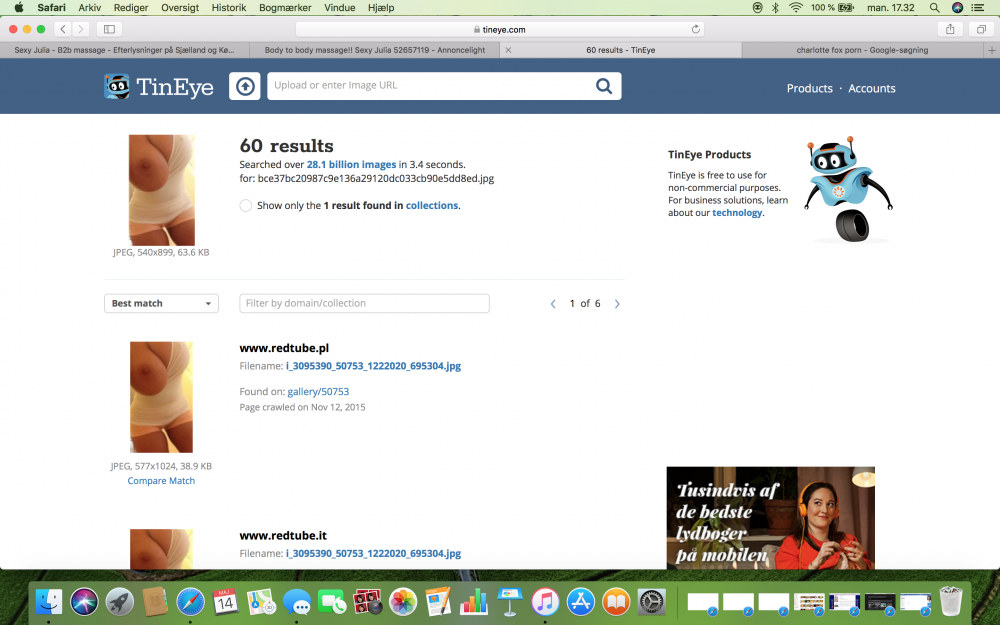Open Launchpad from the Dock
Viewport: 1000px width, 625px height.
coord(119,601)
